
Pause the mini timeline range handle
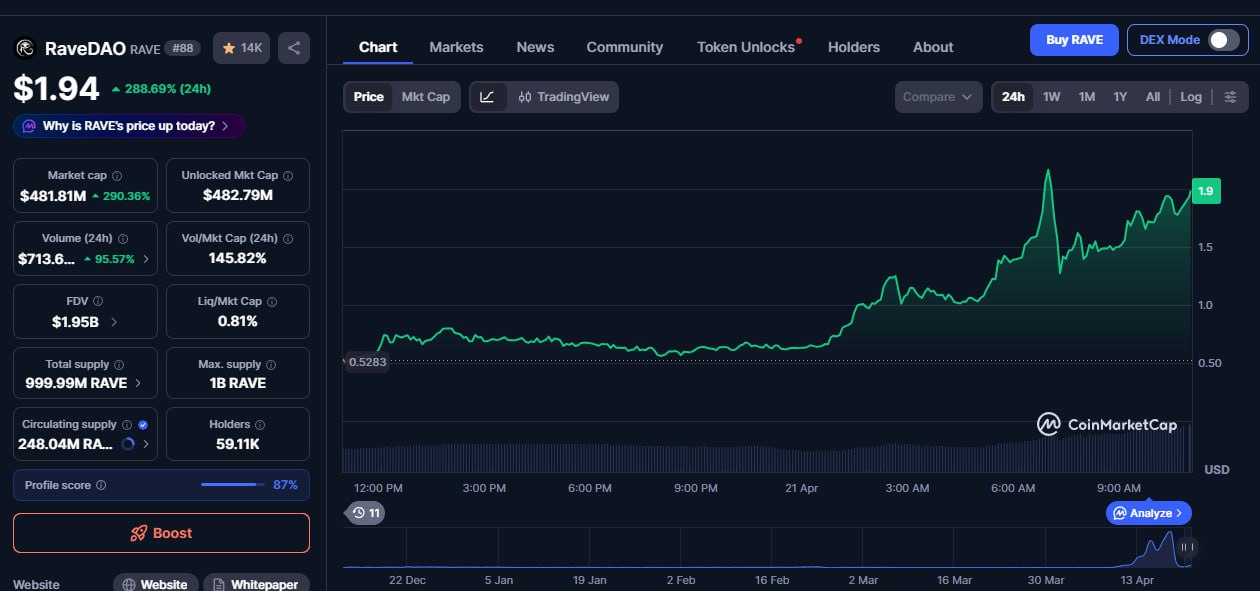[1186, 547]
